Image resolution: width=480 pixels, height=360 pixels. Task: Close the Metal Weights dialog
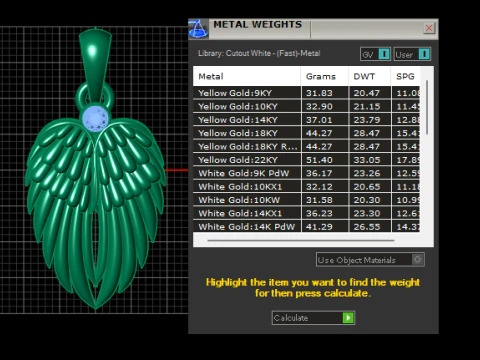pyautogui.click(x=429, y=28)
